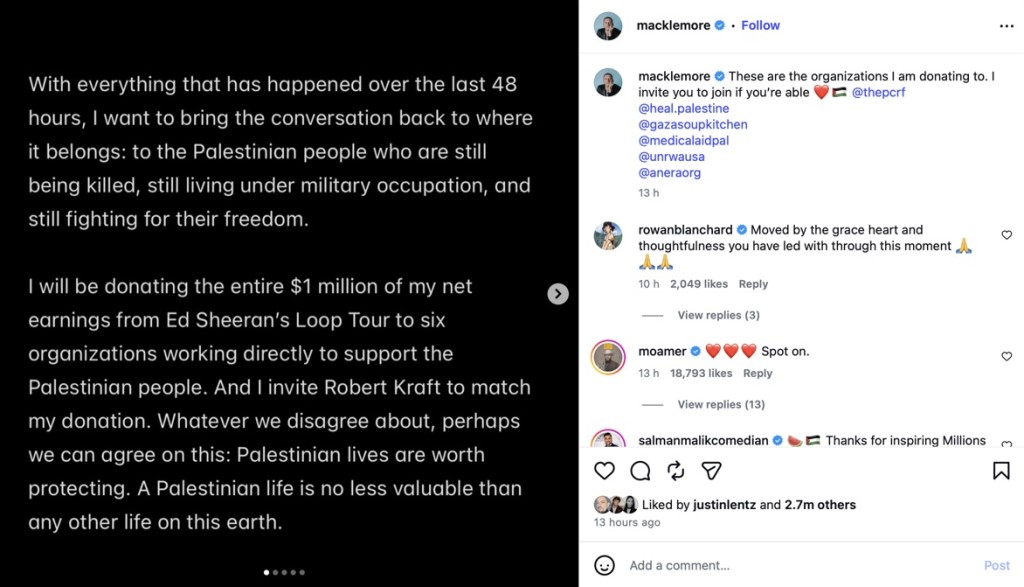Viewport: 1024px width, 587px height.
Task: Follow macklemore from the header
Action: point(760,25)
